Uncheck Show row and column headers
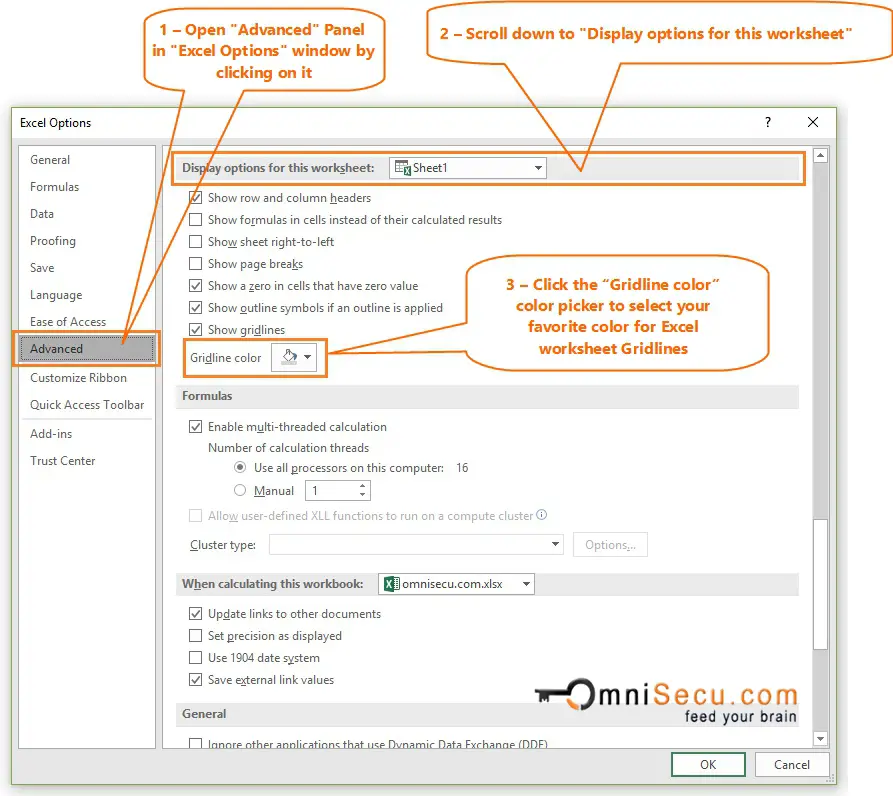The width and height of the screenshot is (893, 796). click(x=196, y=198)
